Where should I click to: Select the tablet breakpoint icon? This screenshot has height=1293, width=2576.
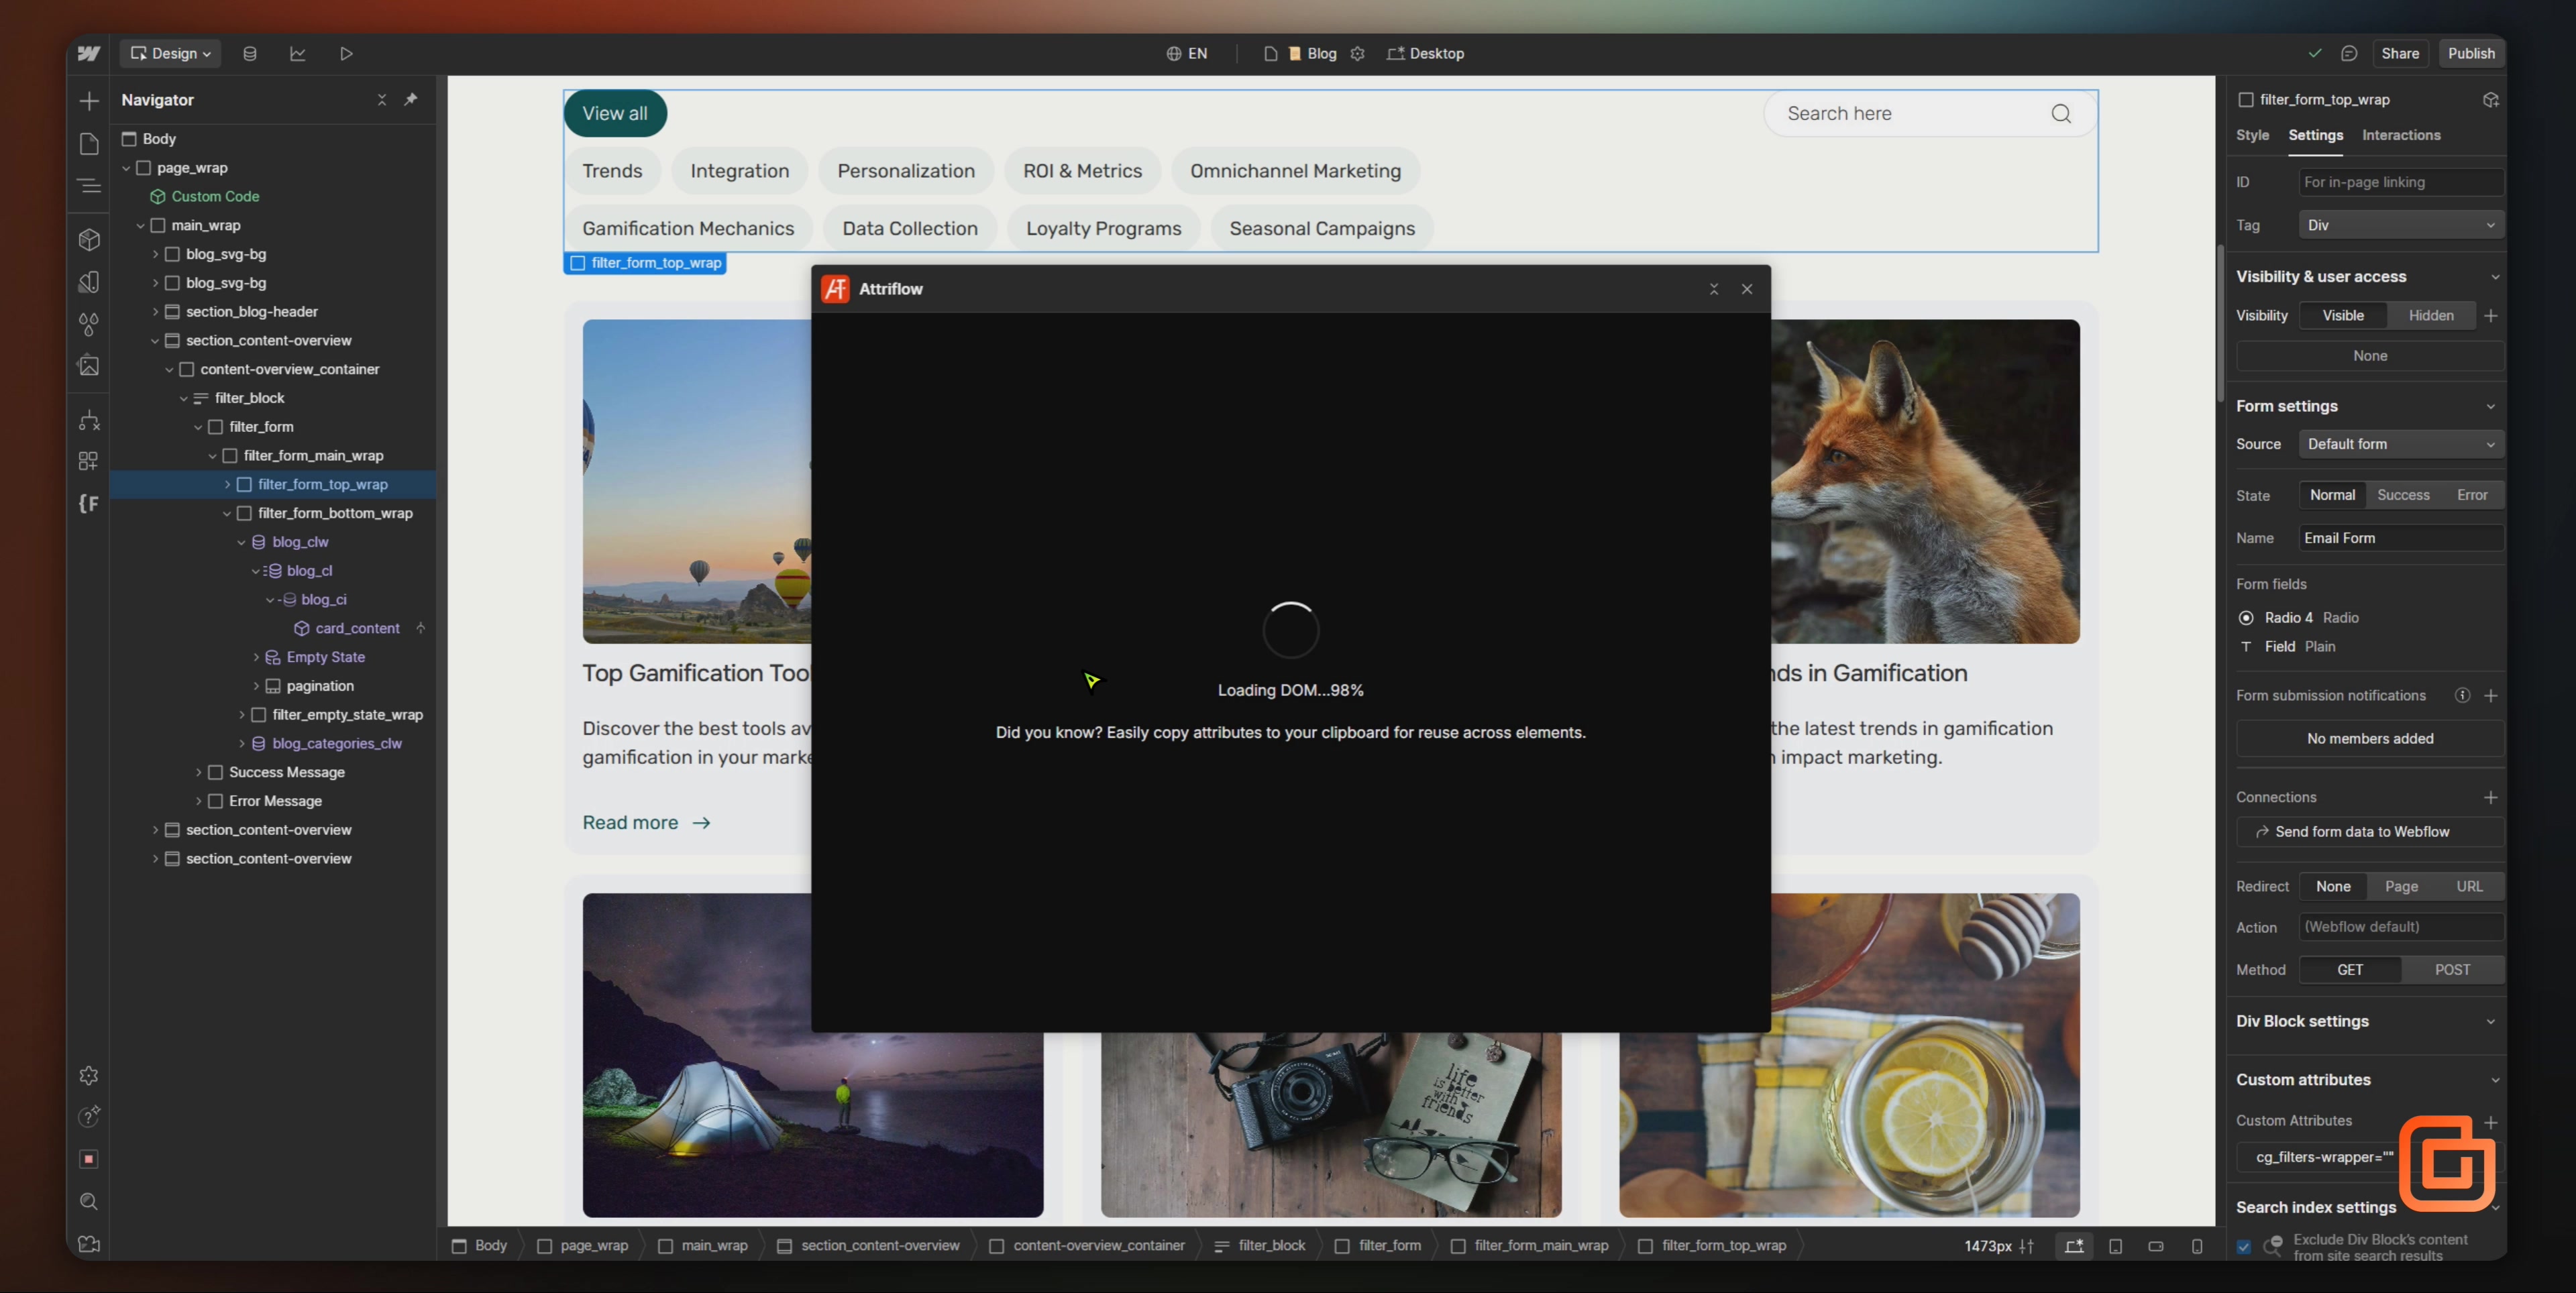click(2115, 1246)
